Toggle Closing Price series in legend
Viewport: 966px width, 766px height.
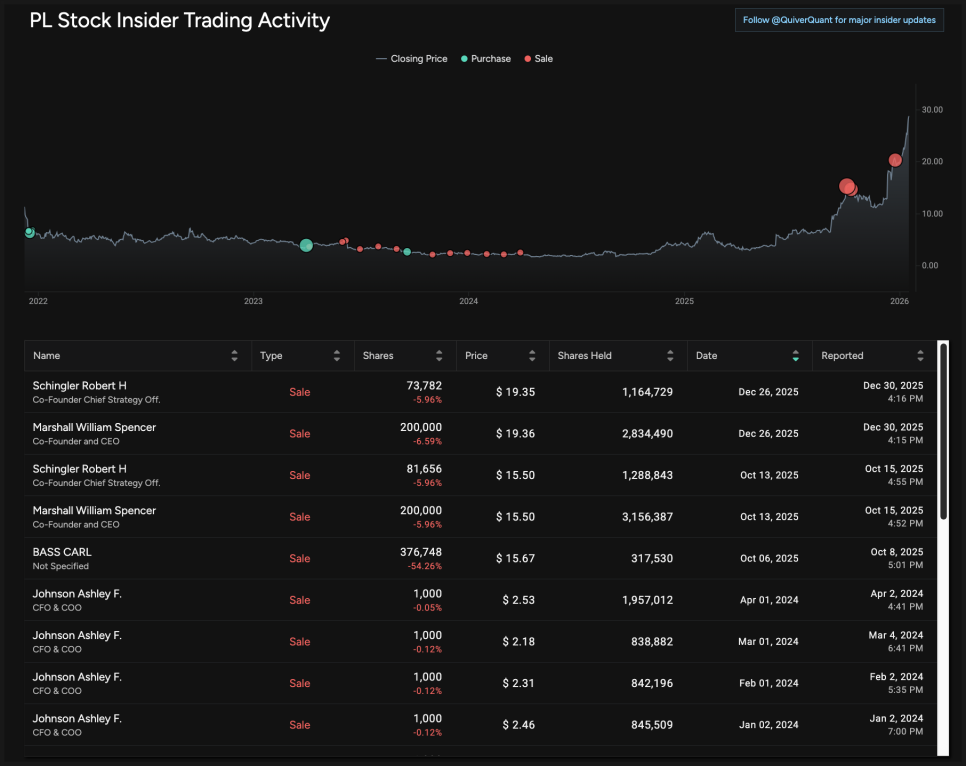411,59
